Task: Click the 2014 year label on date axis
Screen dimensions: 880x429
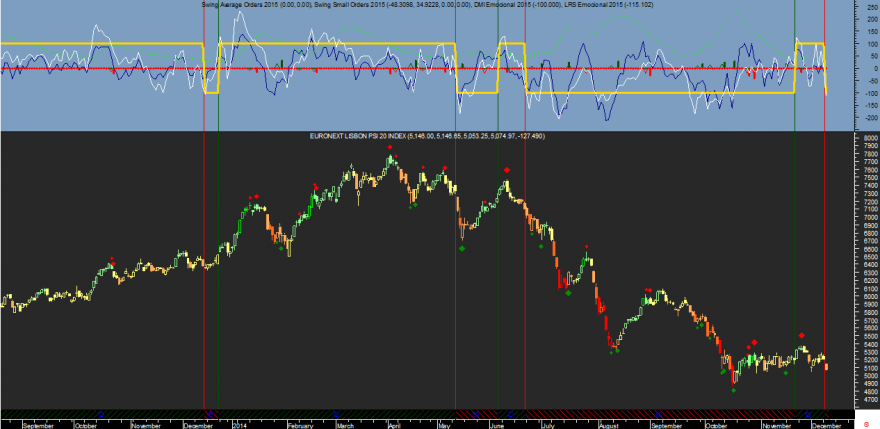Action: pos(240,426)
